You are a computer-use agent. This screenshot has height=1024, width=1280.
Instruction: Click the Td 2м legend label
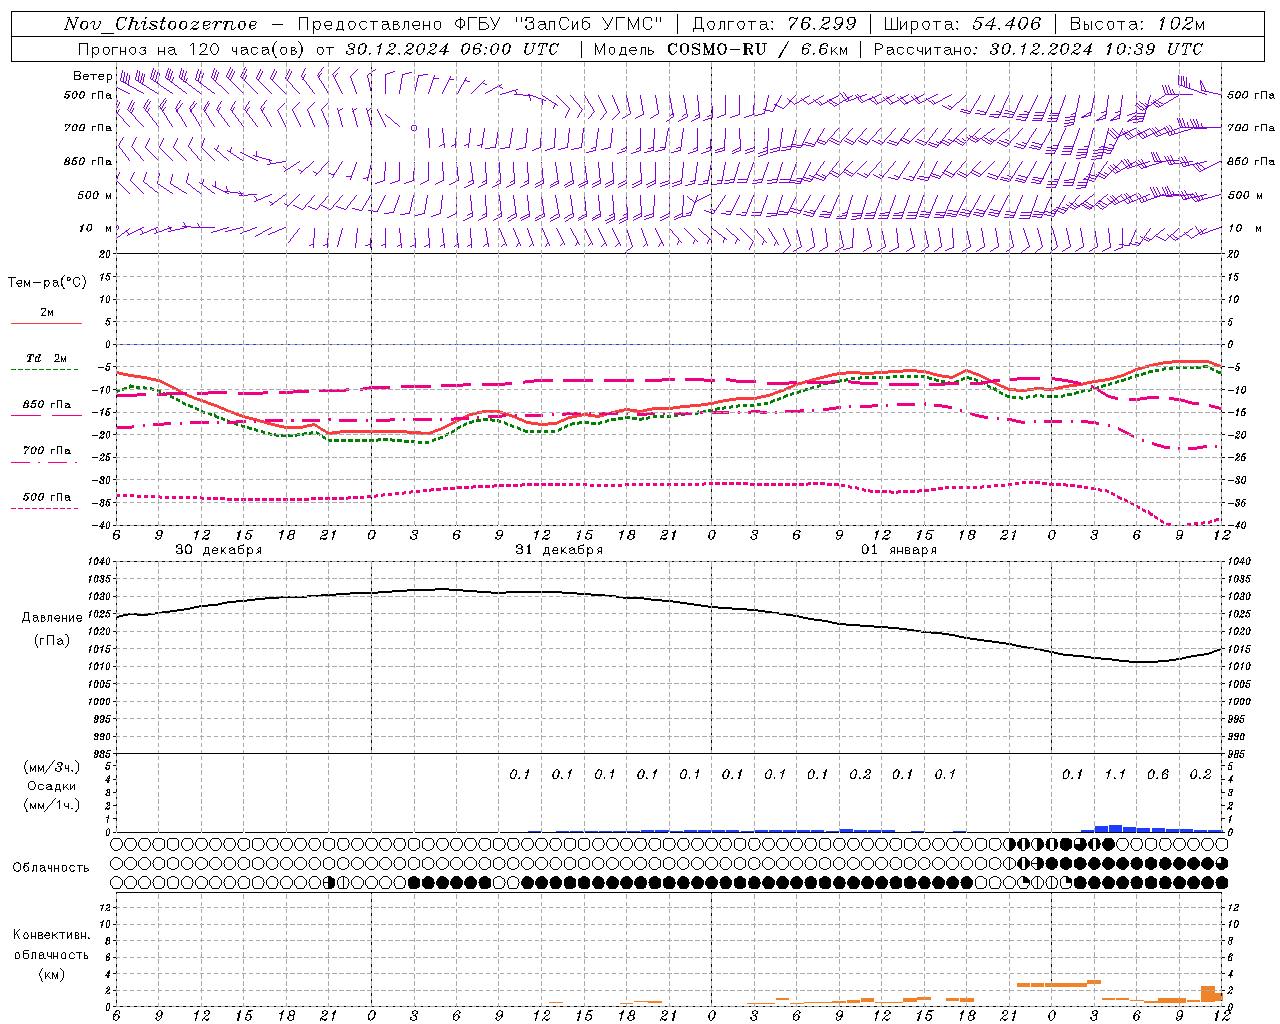coord(46,358)
